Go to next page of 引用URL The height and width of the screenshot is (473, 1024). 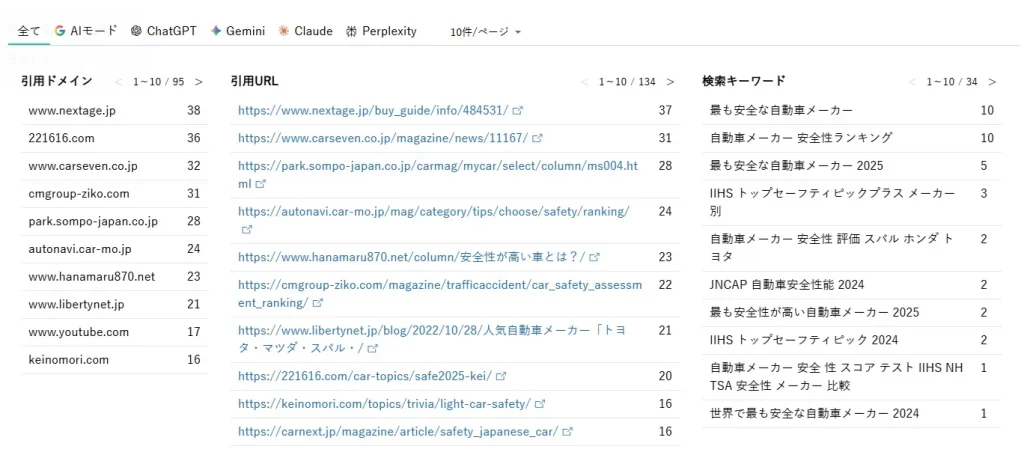[670, 82]
